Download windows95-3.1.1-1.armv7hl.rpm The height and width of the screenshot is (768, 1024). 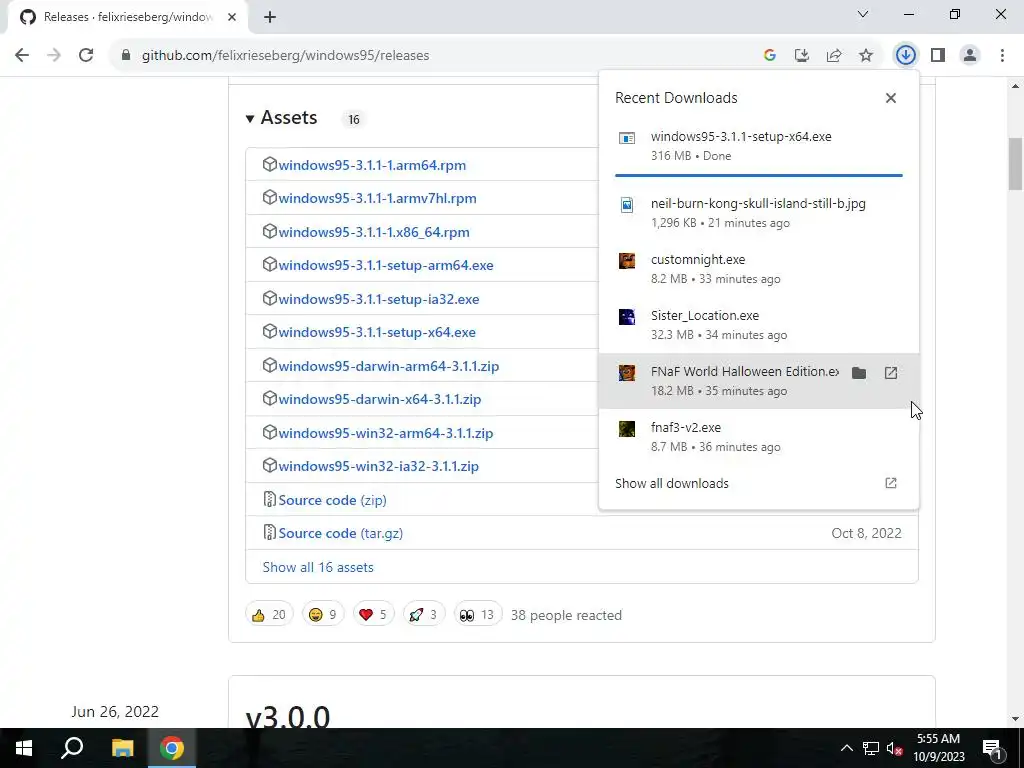pyautogui.click(x=377, y=199)
